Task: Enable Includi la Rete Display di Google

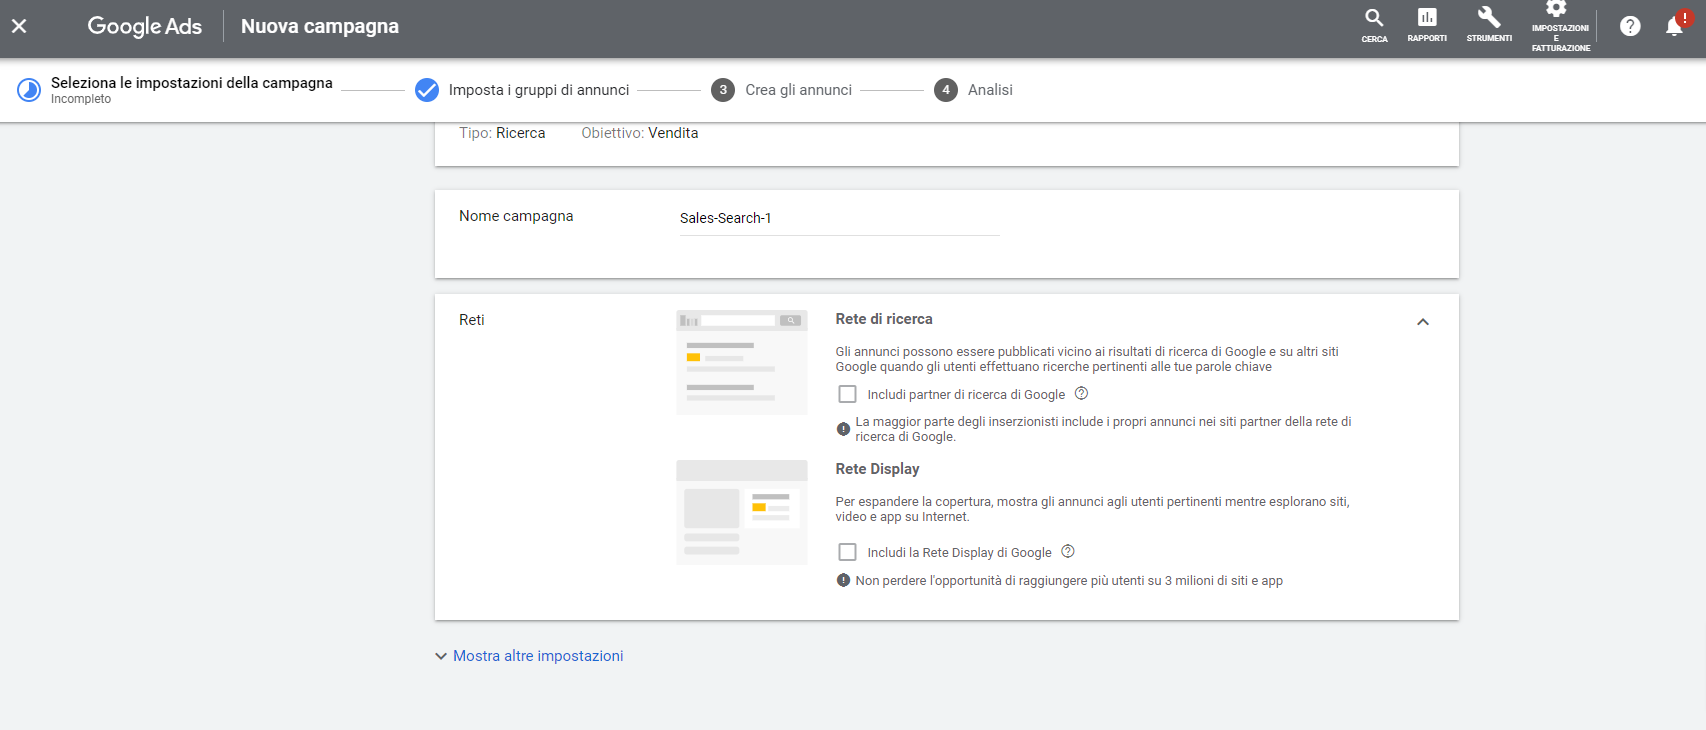Action: pyautogui.click(x=848, y=552)
